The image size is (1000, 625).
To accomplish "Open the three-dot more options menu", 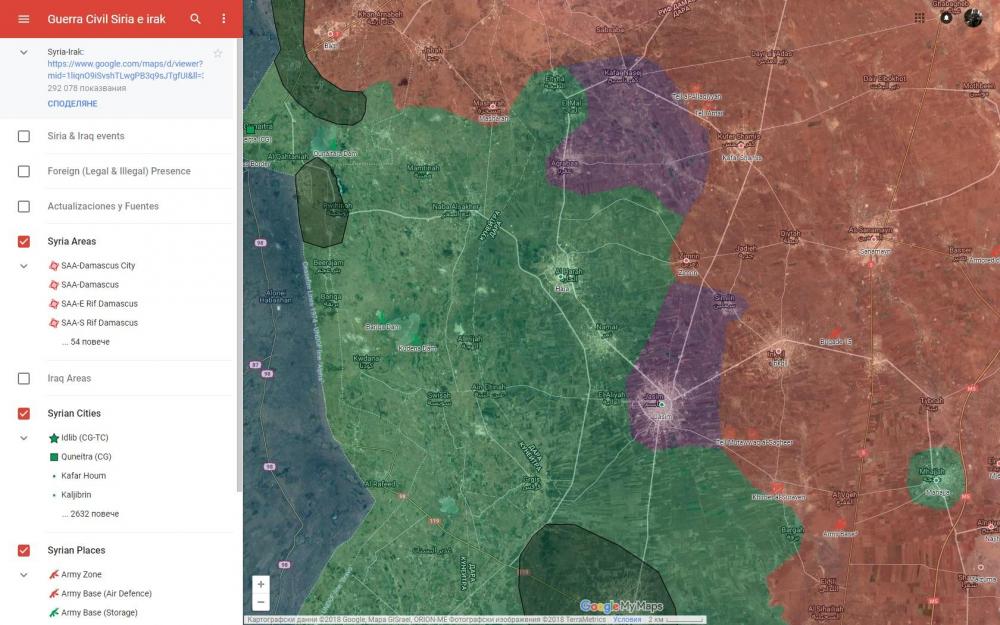I will point(224,19).
